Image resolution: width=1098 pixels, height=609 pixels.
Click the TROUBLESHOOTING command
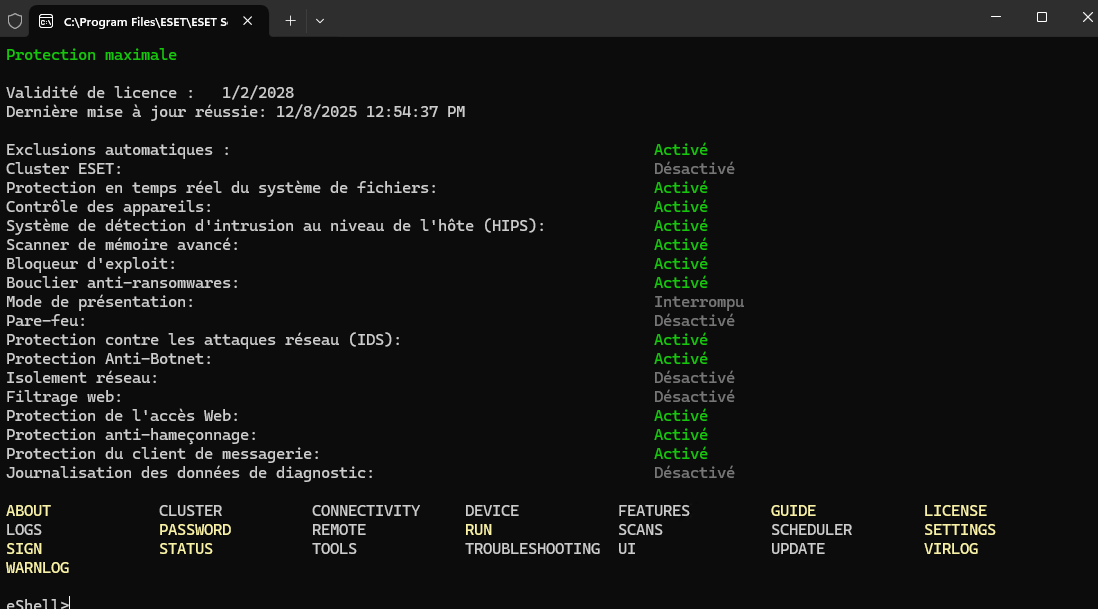[532, 549]
